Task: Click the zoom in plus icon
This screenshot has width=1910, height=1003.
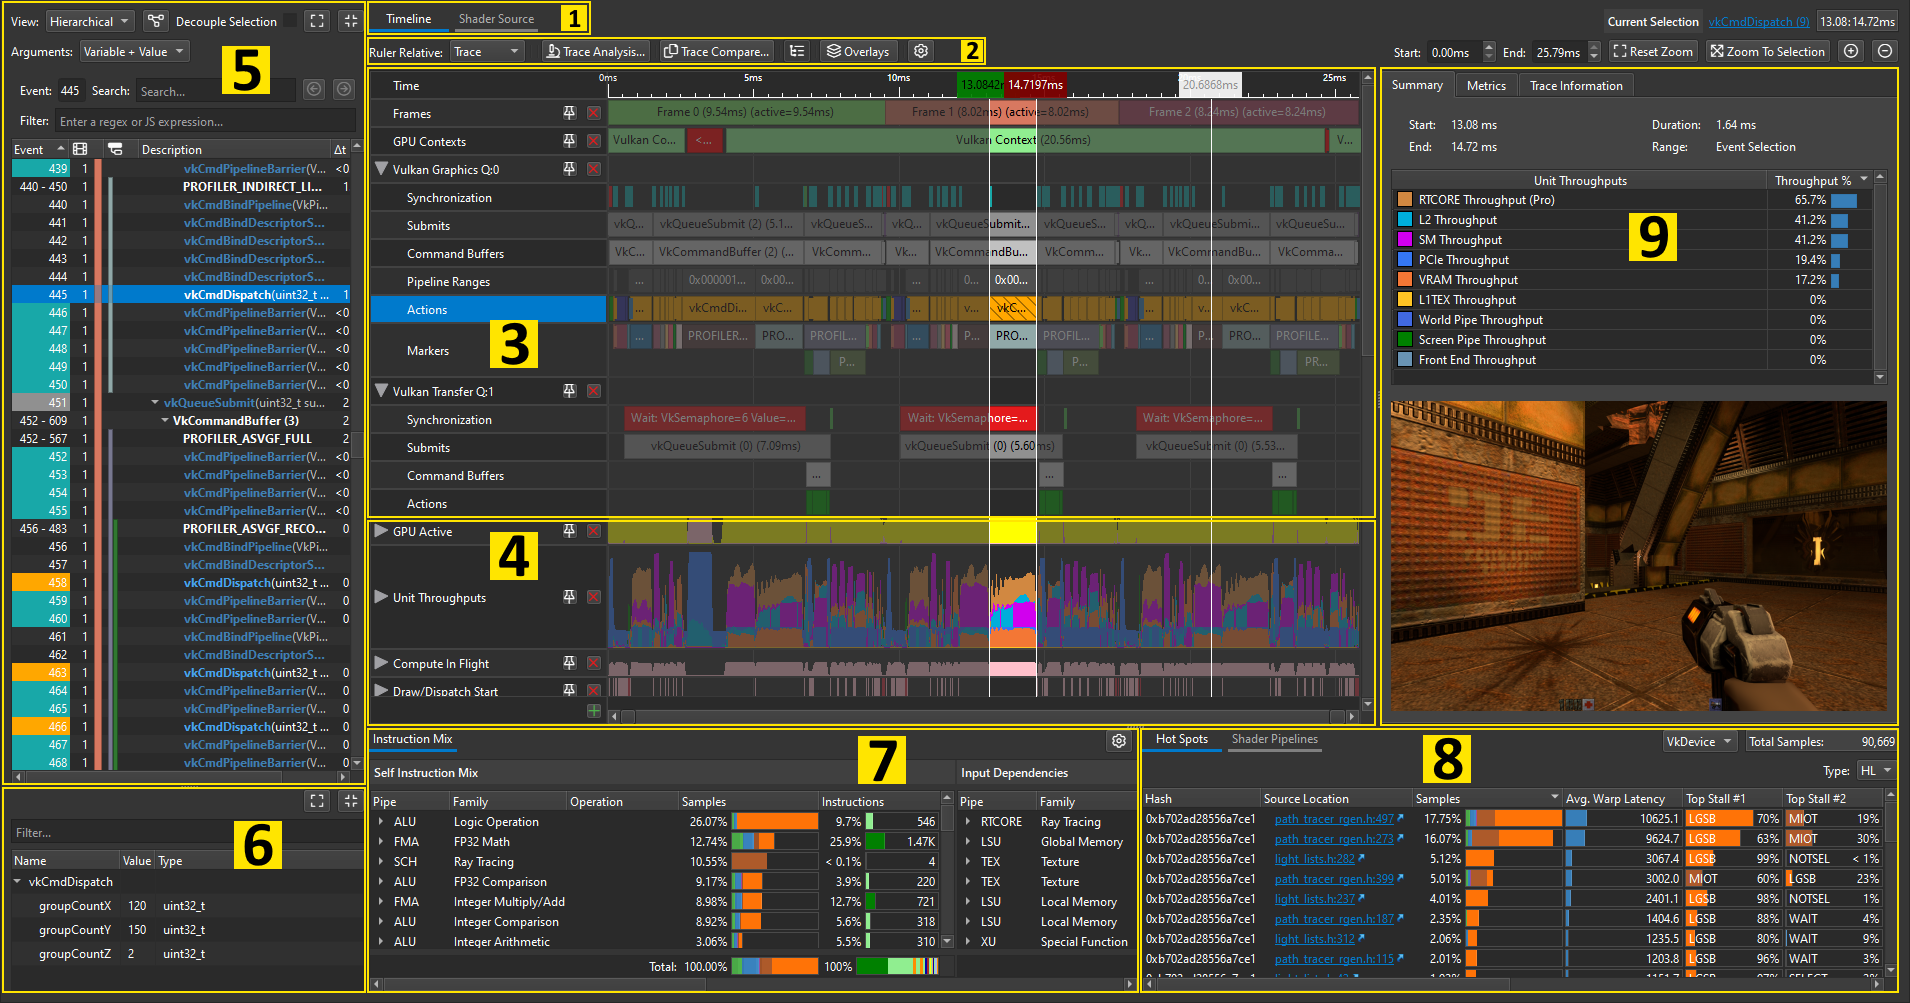Action: click(x=1851, y=51)
